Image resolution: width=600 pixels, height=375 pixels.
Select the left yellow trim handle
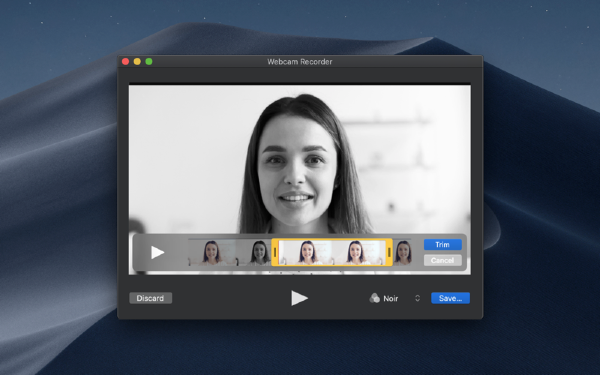275,252
